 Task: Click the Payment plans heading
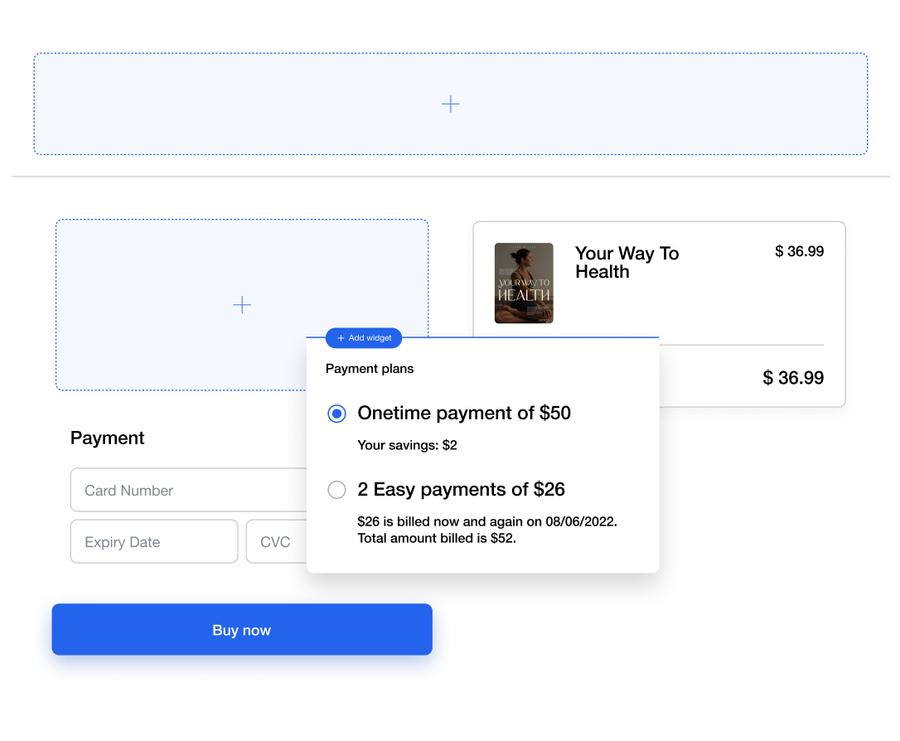click(370, 368)
